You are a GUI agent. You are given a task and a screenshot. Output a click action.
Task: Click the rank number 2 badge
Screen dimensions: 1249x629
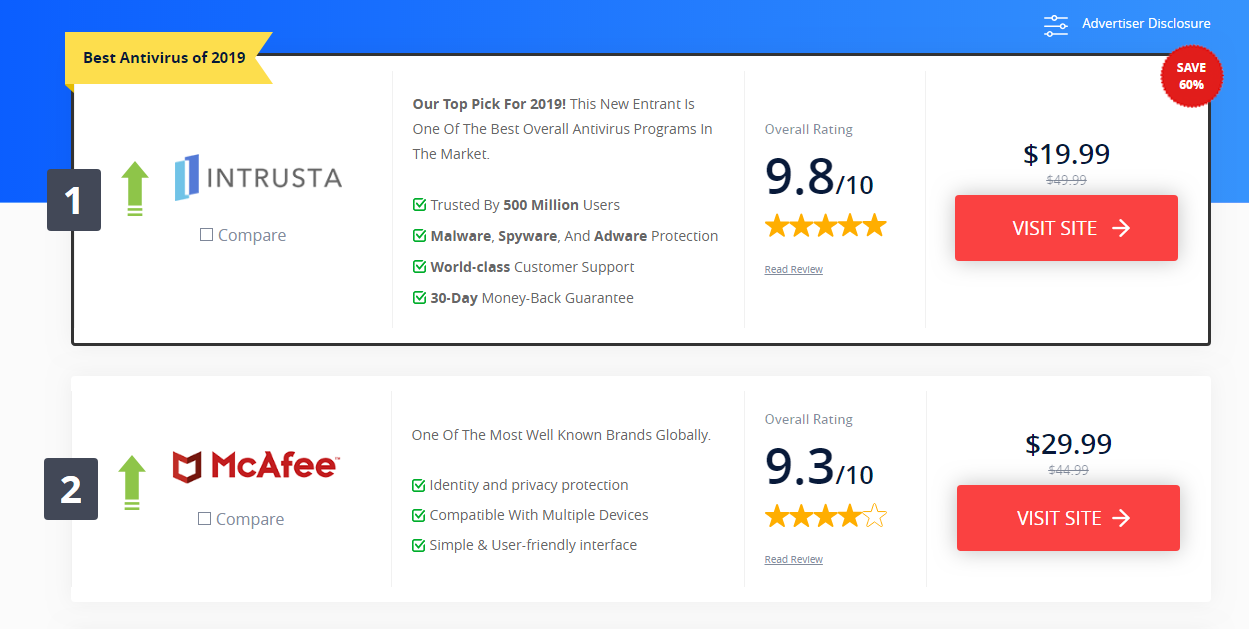[x=71, y=490]
